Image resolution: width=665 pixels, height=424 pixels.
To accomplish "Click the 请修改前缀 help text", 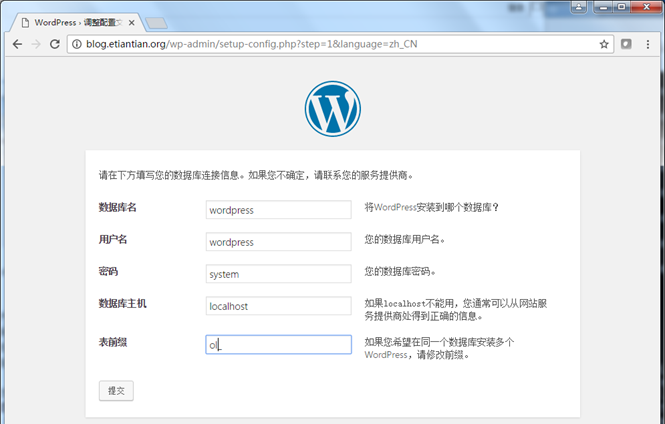I will point(439,349).
